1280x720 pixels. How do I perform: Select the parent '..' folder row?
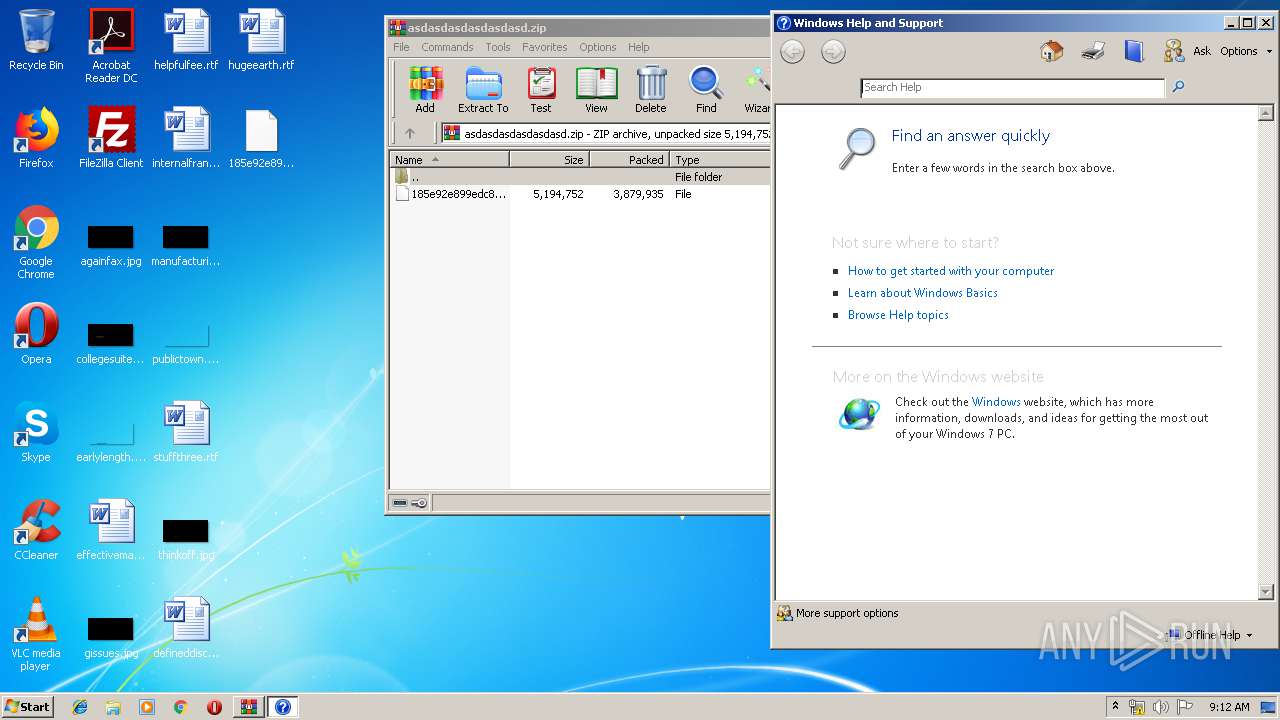coord(579,177)
